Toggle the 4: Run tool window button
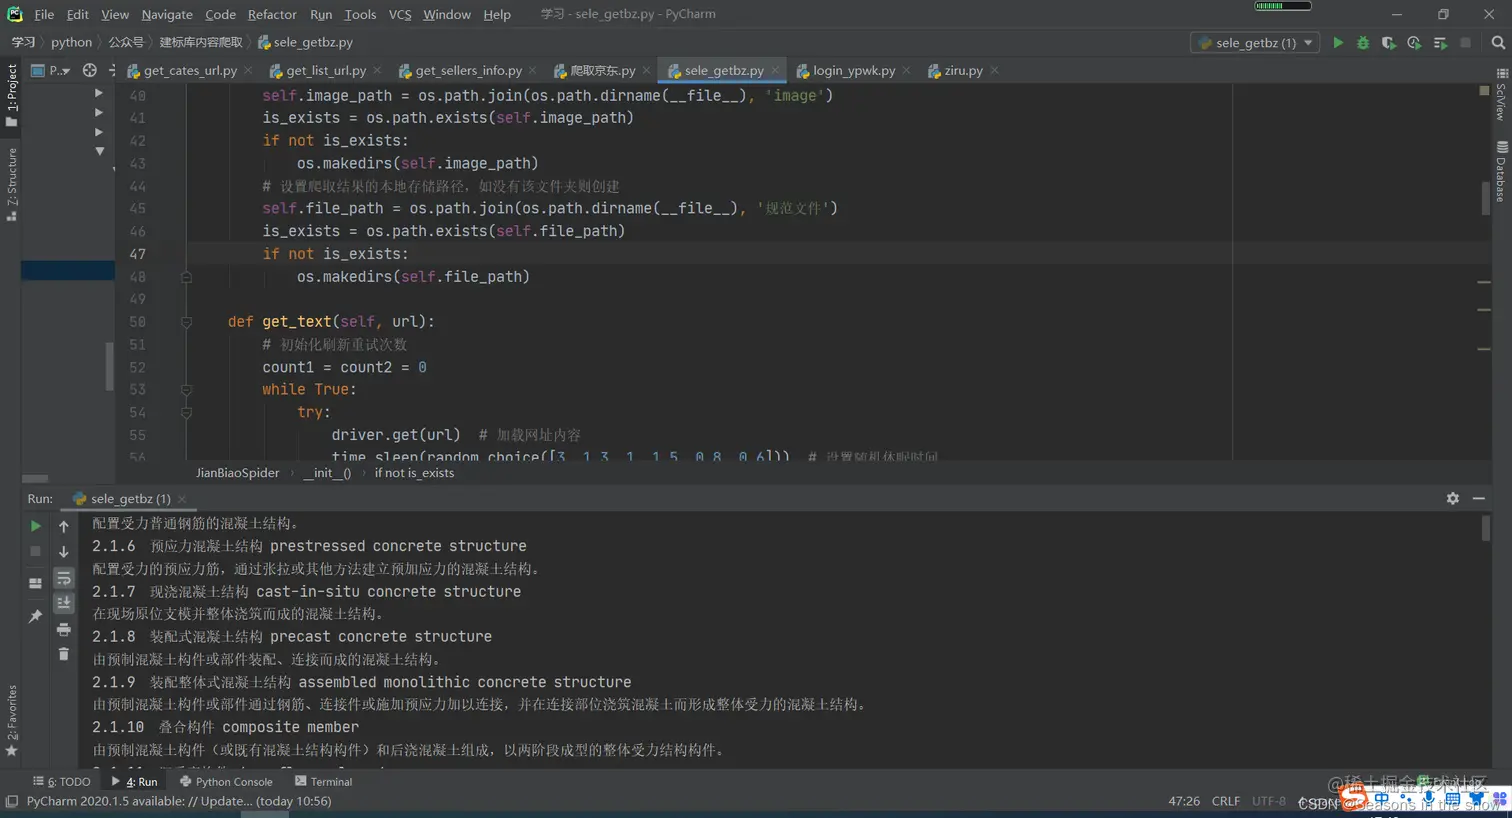 134,782
